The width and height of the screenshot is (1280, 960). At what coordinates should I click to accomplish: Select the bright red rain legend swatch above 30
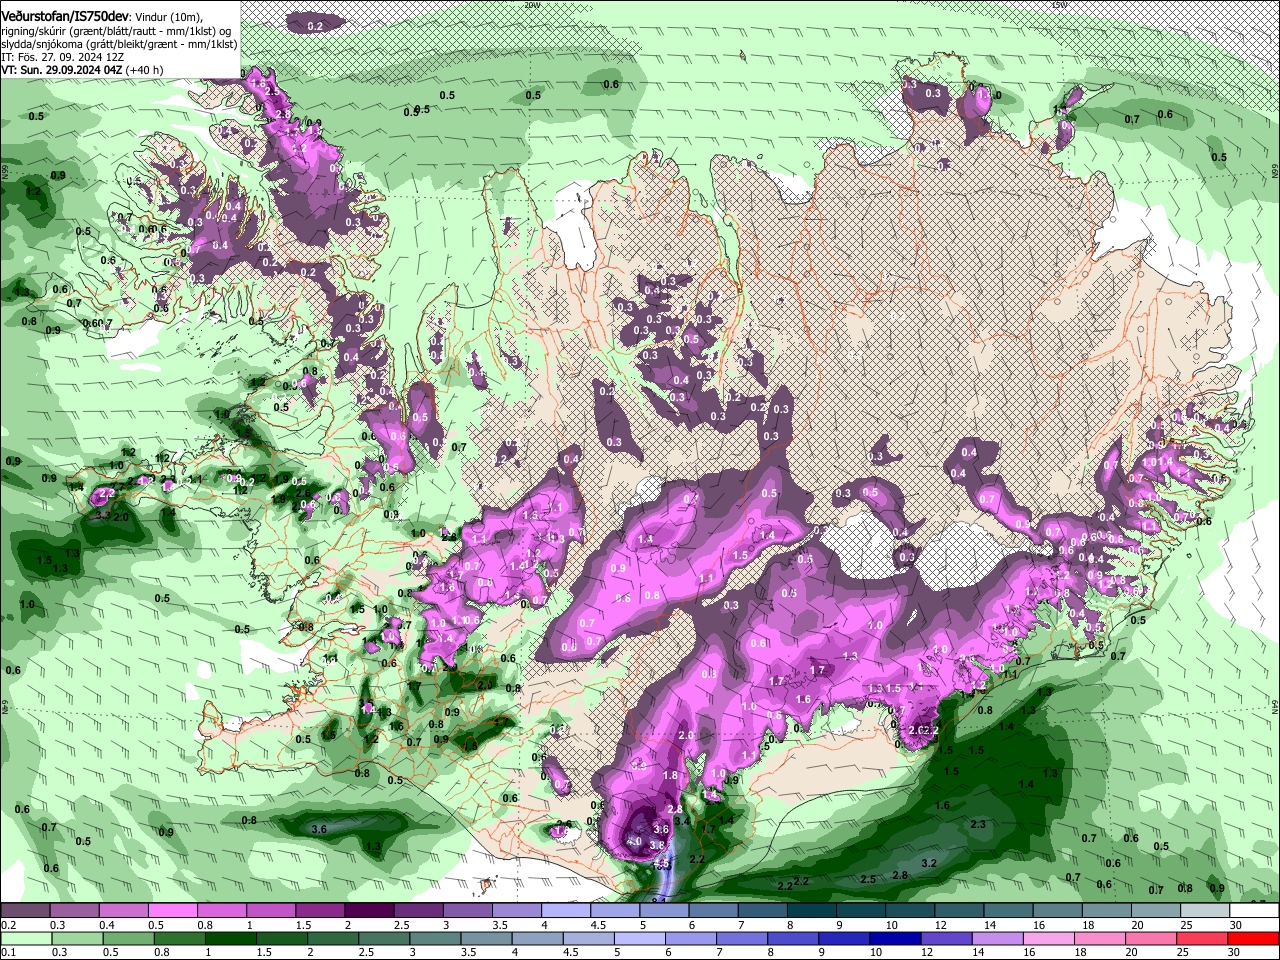tap(1253, 938)
